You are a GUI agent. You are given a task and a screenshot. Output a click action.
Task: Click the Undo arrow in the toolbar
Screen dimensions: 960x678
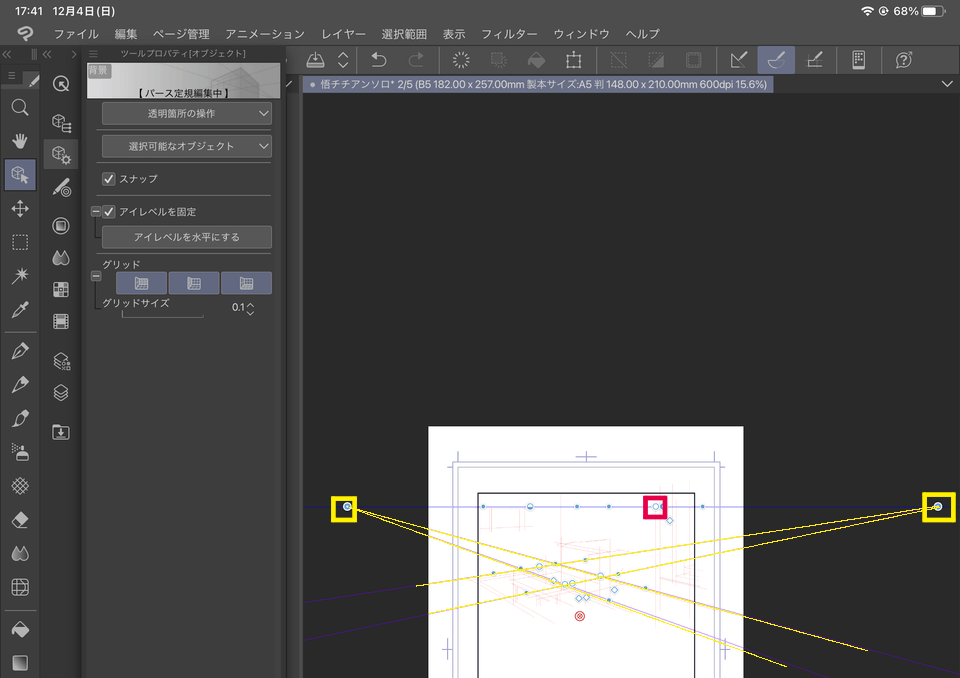(380, 60)
